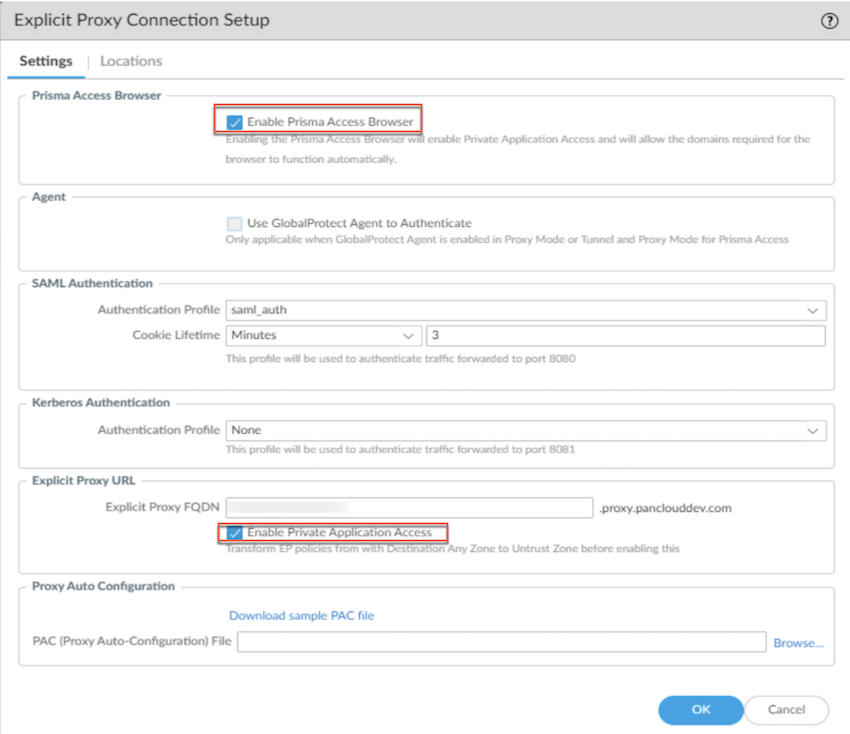The image size is (850, 734).
Task: Click the Cancel button
Action: click(786, 710)
